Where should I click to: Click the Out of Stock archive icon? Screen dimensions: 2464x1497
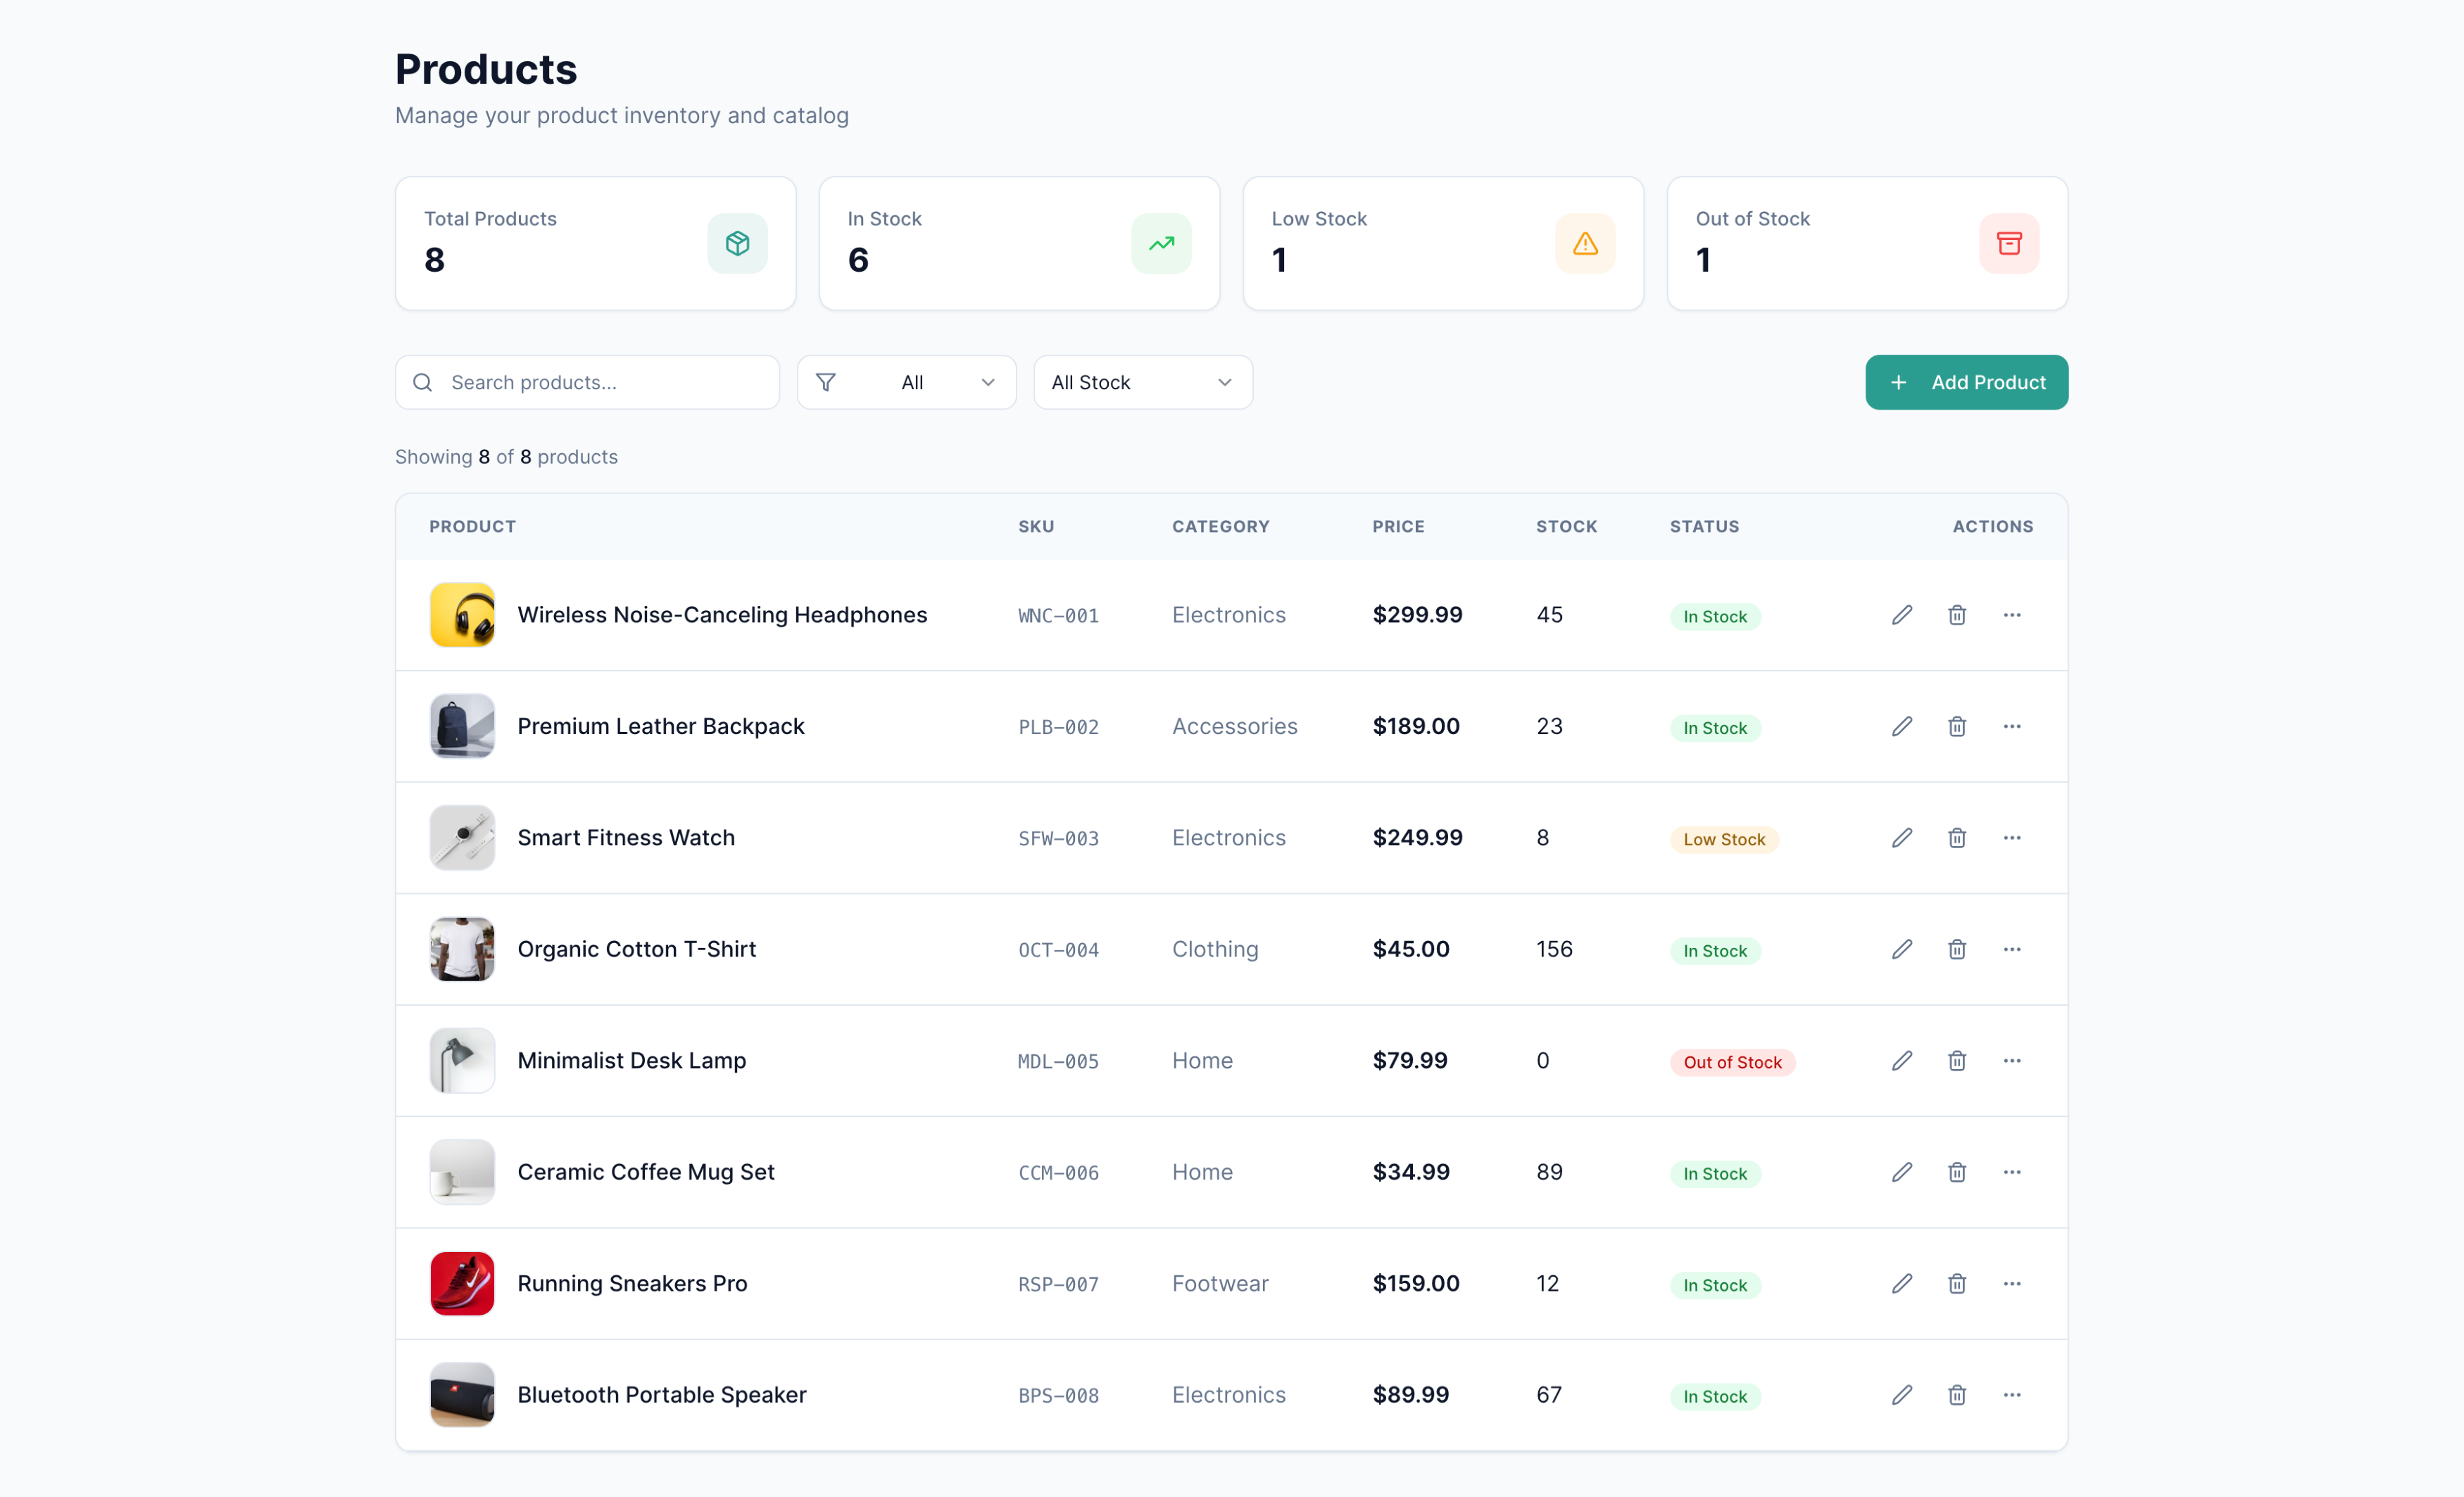pos(2008,243)
